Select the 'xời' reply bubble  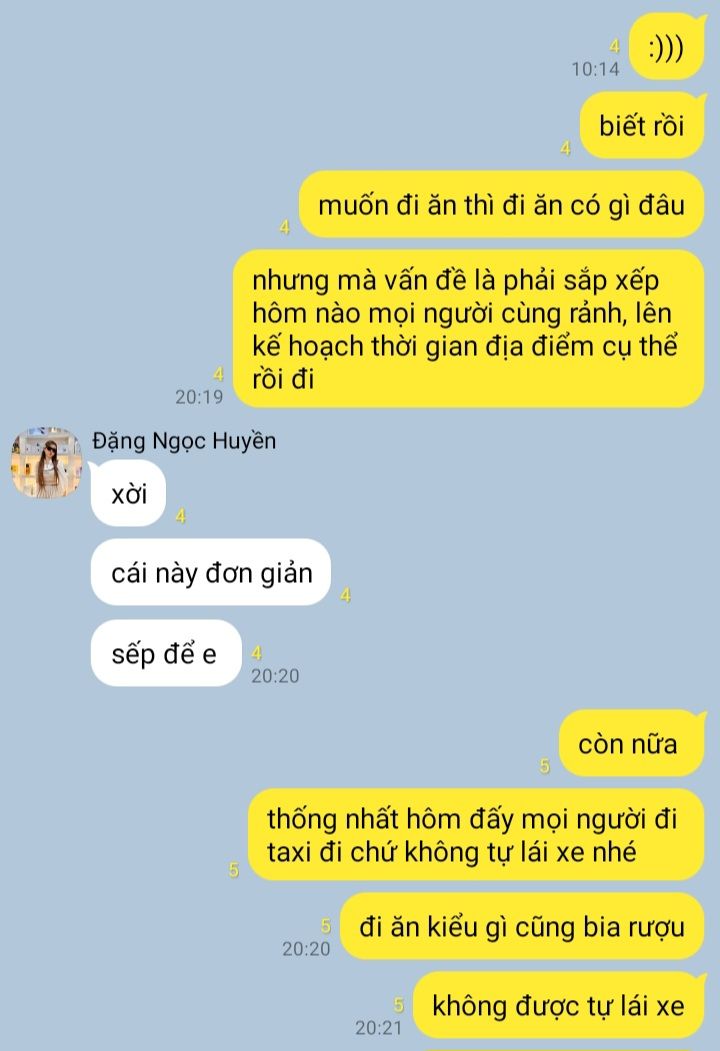point(128,494)
